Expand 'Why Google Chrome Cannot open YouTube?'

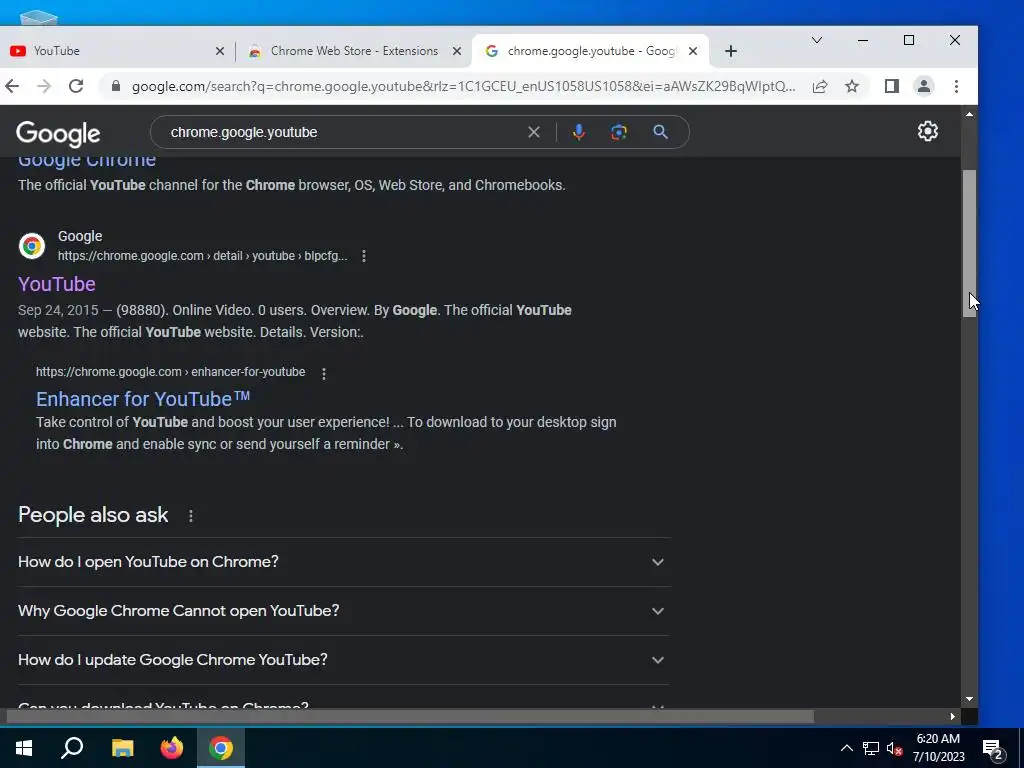tap(344, 611)
